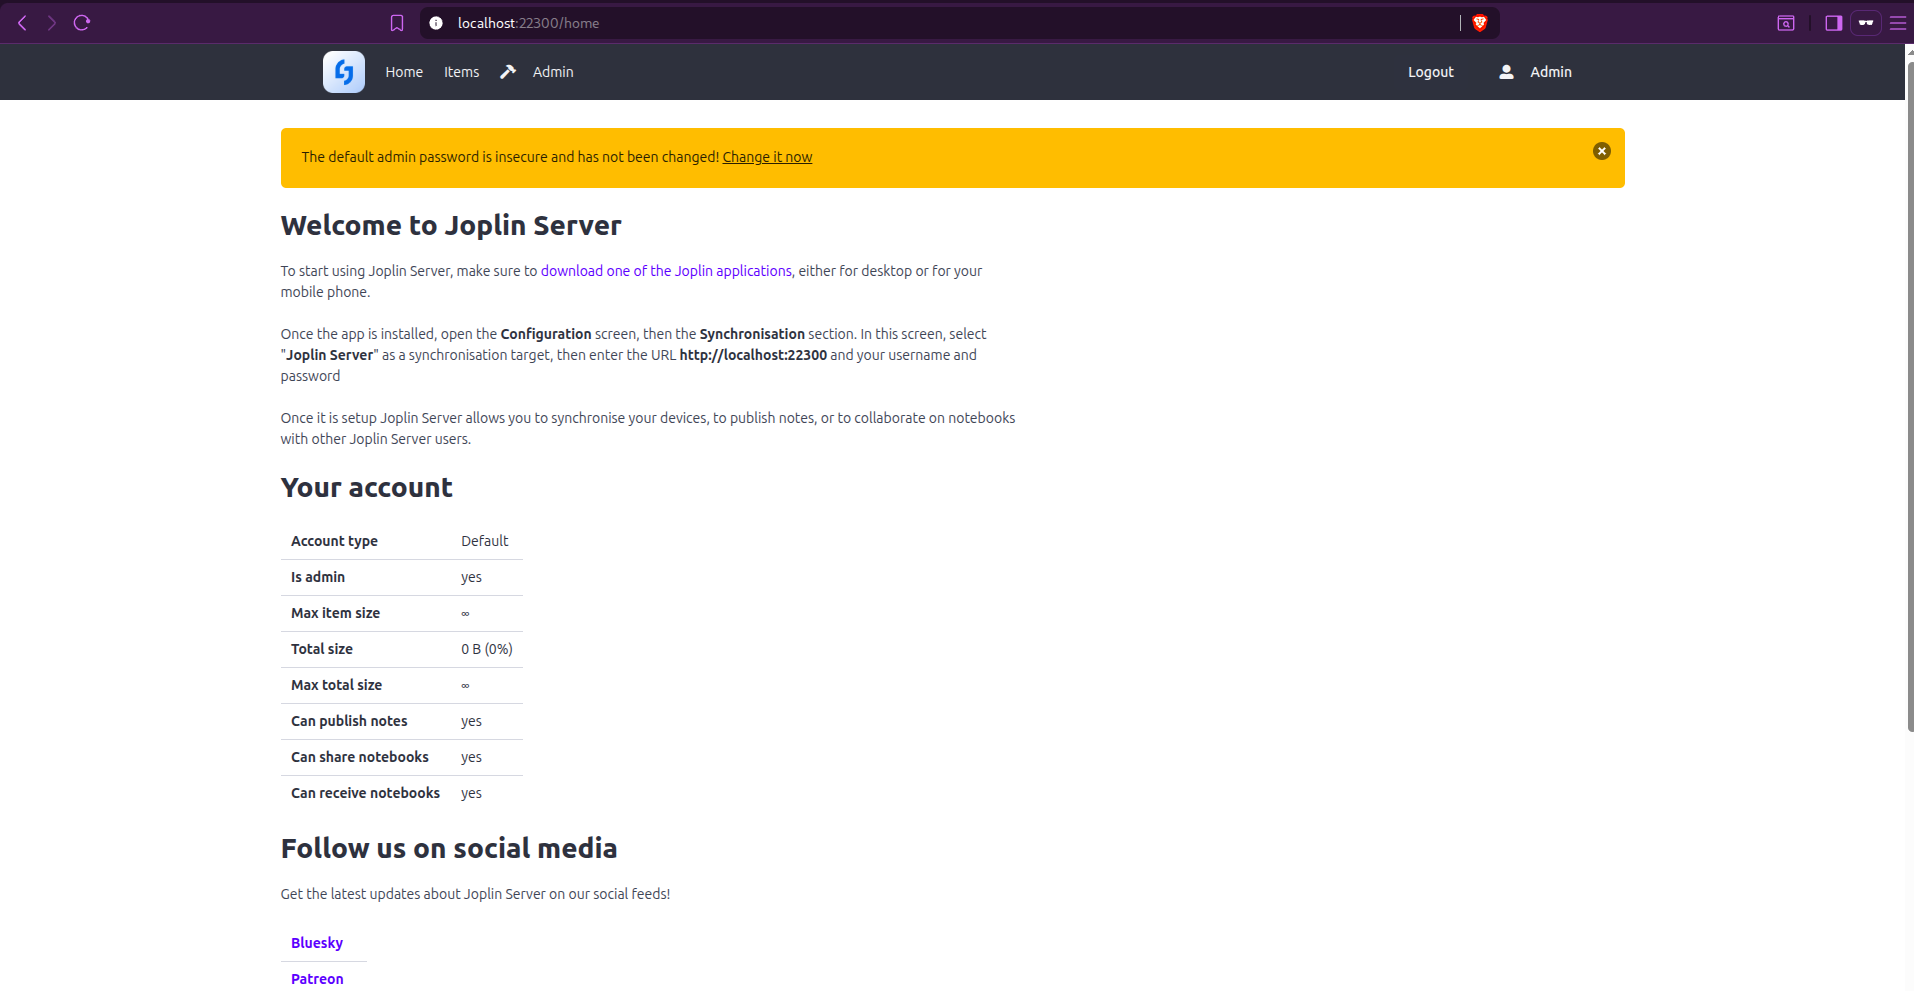
Task: Click the 'Account type' row label
Action: click(x=334, y=541)
